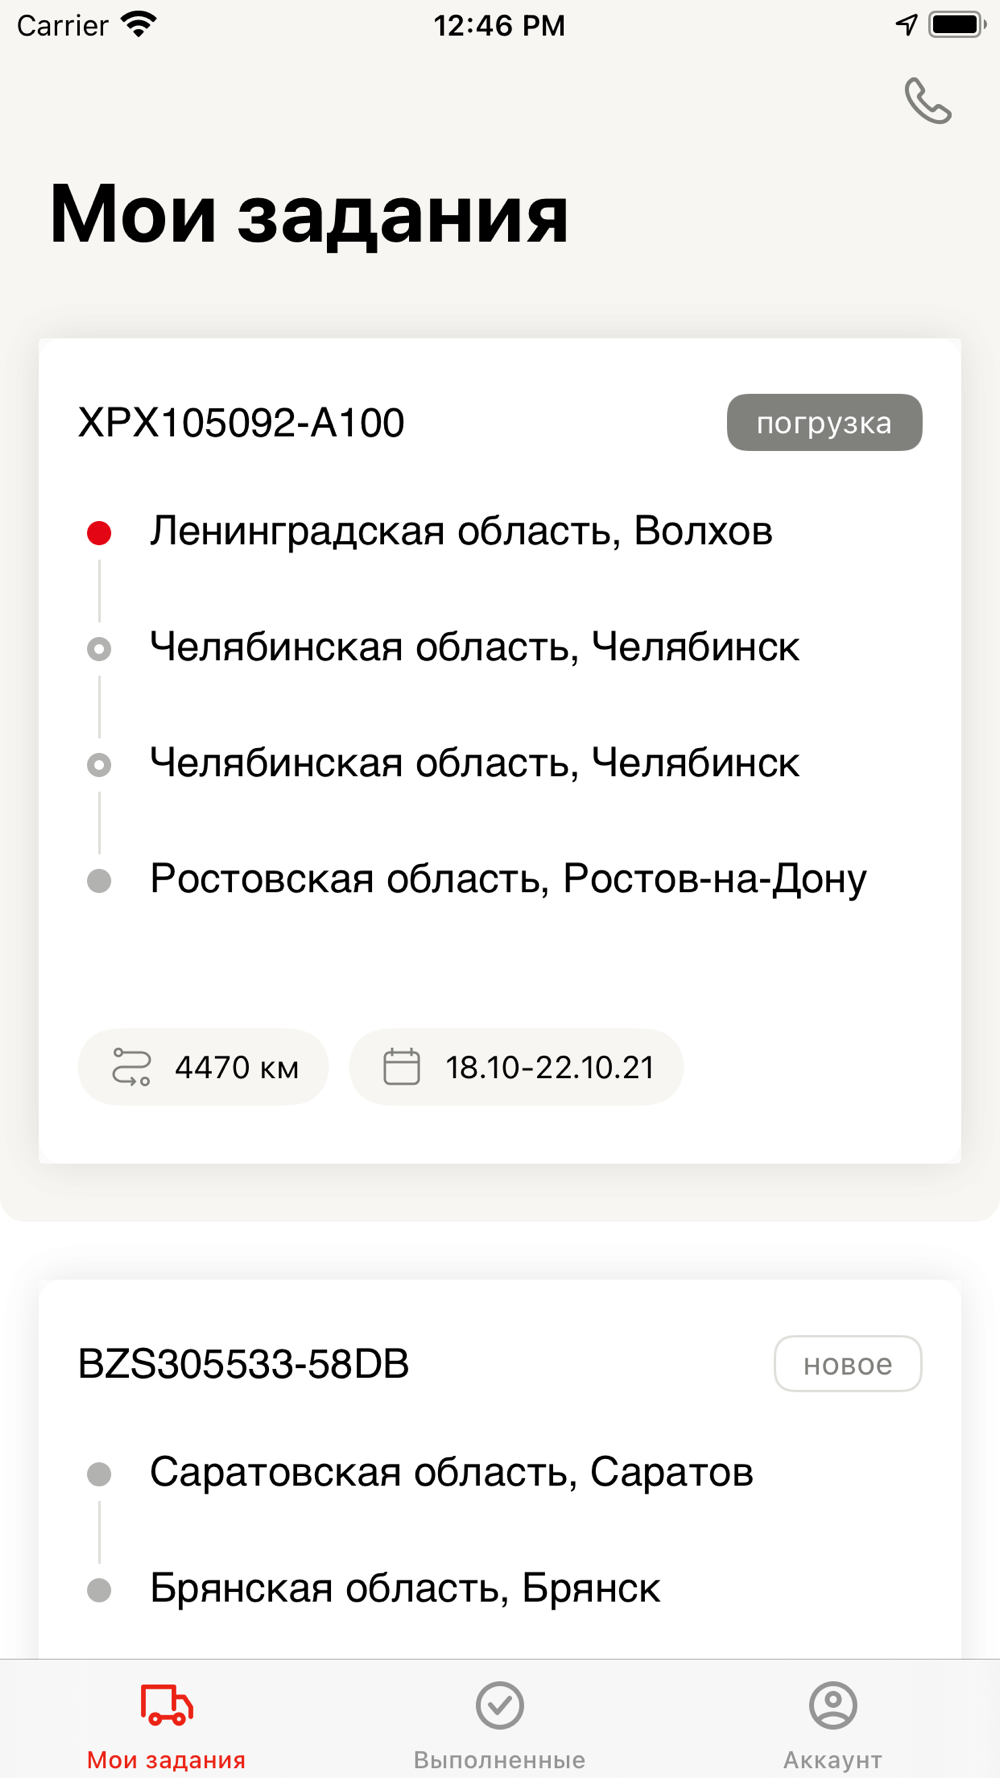
Task: Click the gray Ростов-на-Дону waypoint dot
Action: [99, 881]
